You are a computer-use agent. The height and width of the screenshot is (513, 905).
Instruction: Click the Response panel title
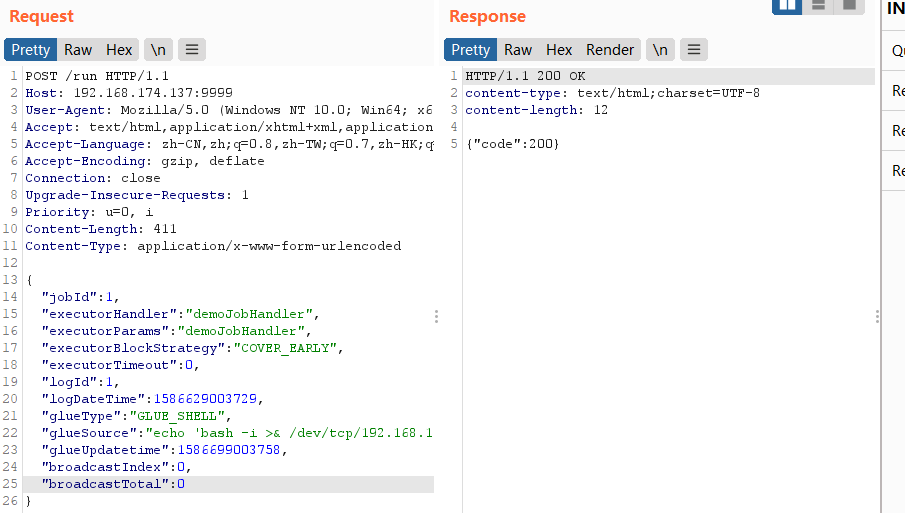[487, 16]
